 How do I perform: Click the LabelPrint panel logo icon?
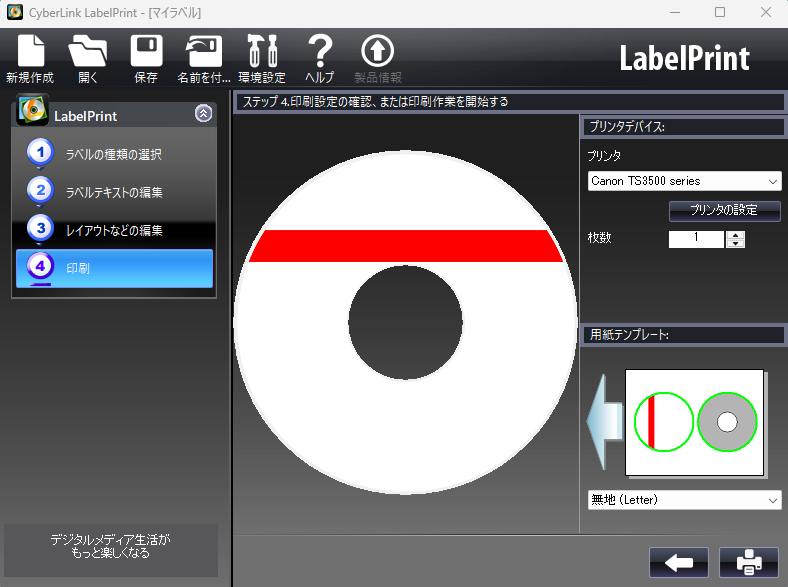(x=32, y=109)
